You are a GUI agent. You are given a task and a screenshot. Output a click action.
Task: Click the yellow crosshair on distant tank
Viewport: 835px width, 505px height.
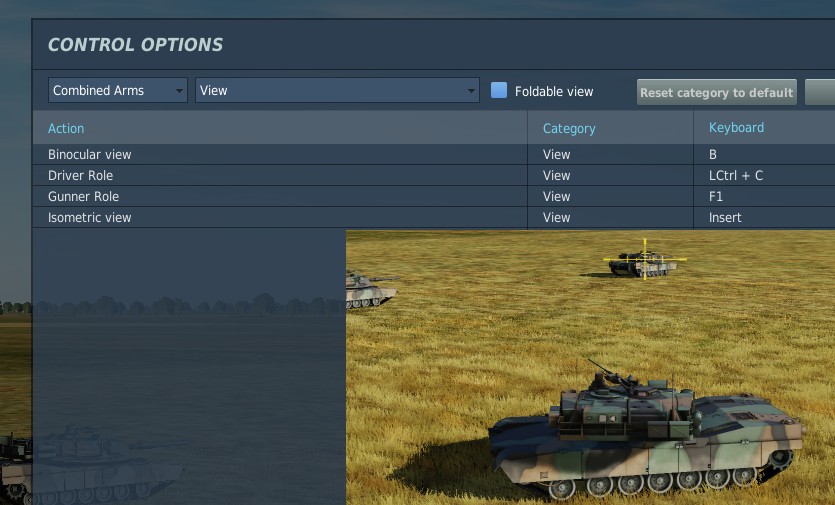tap(645, 259)
